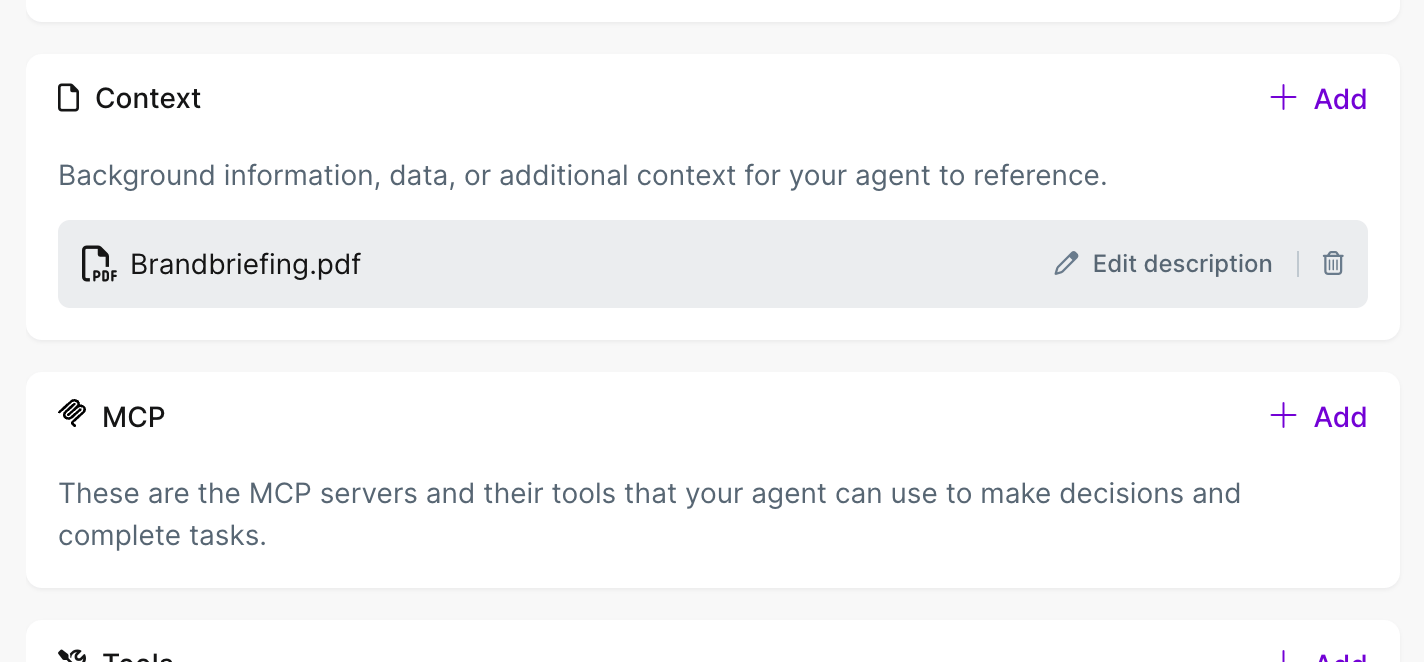The height and width of the screenshot is (662, 1424).
Task: Select the empty middle of the Brandbriefing.pdf row
Action: point(700,264)
